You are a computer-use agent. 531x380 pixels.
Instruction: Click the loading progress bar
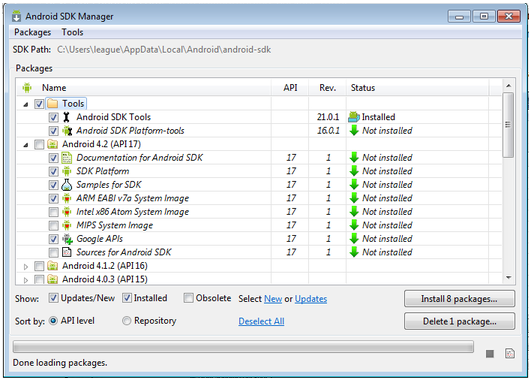[x=243, y=346]
